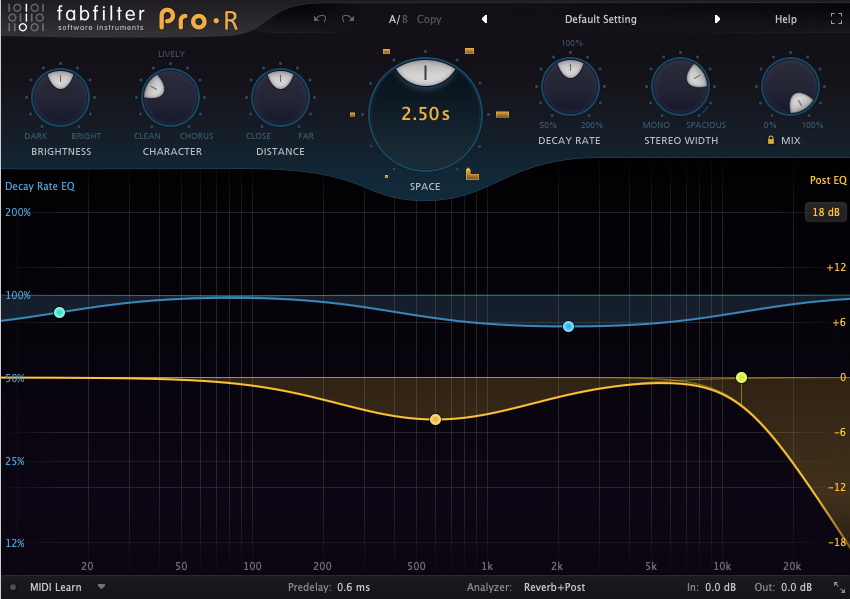The image size is (850, 599).
Task: Click the Stereo Width knob
Action: pyautogui.click(x=680, y=87)
